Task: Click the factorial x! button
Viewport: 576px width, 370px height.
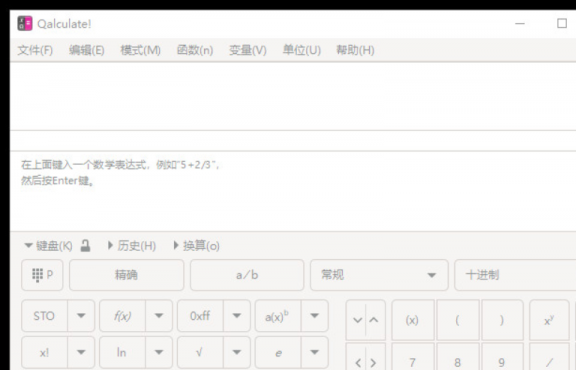Action: coord(44,352)
